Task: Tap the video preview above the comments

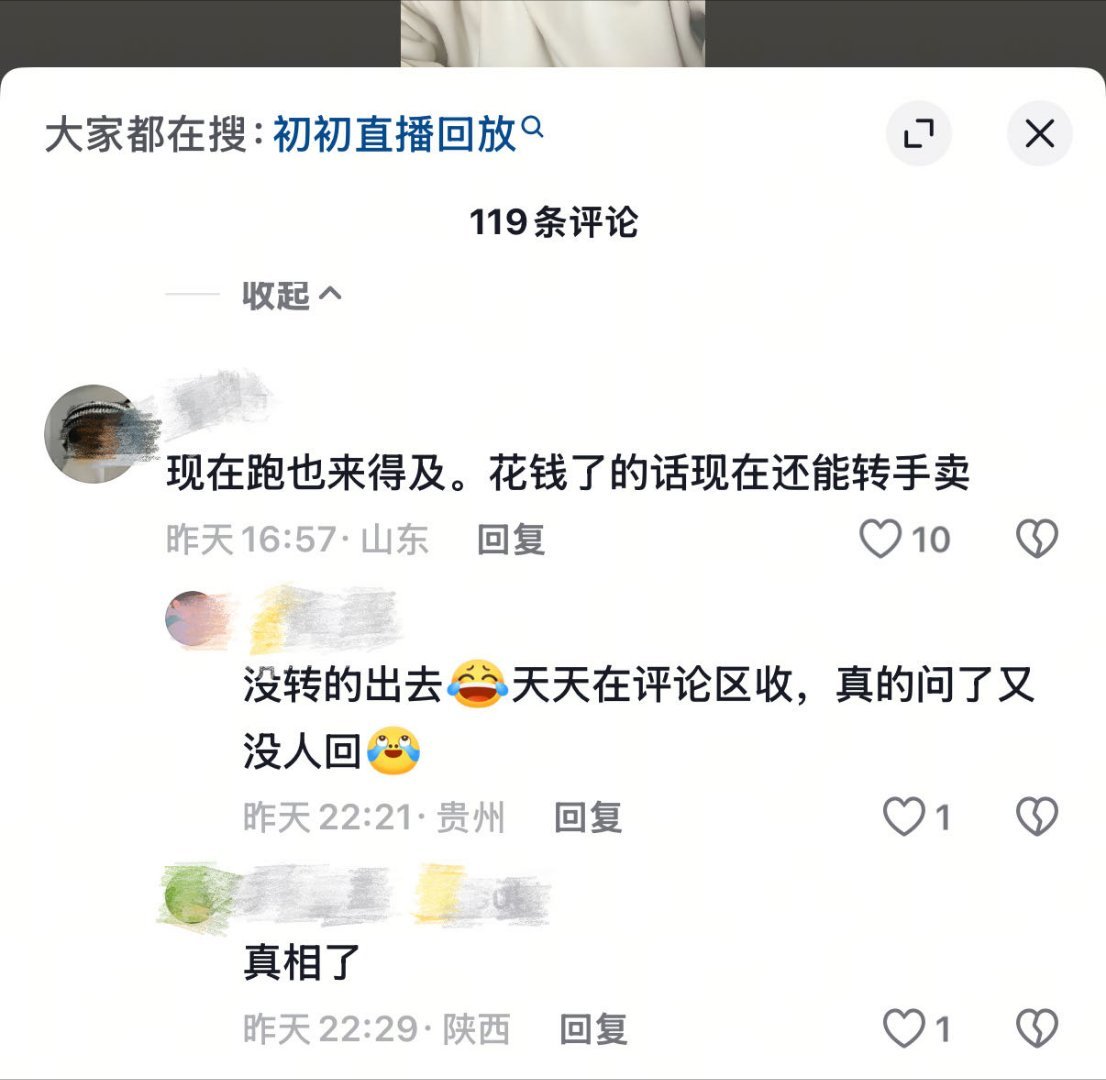Action: (553, 33)
